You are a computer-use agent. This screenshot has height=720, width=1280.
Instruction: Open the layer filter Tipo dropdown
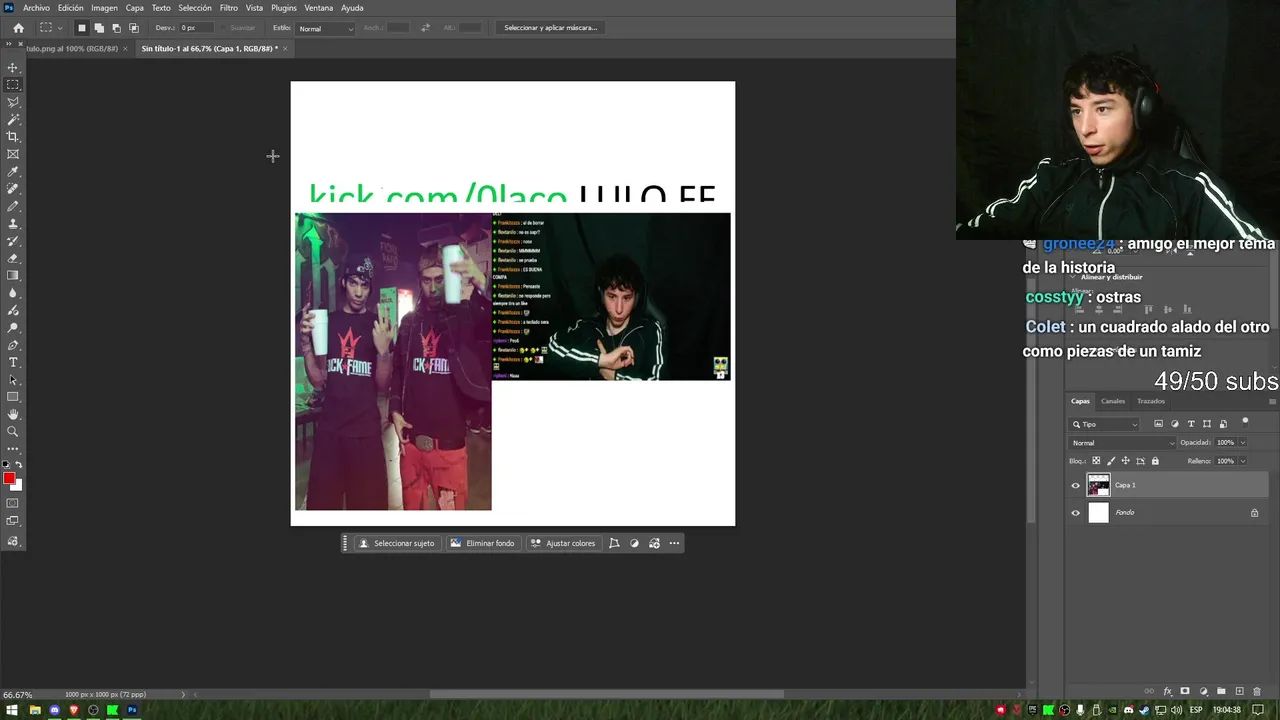coord(1105,424)
